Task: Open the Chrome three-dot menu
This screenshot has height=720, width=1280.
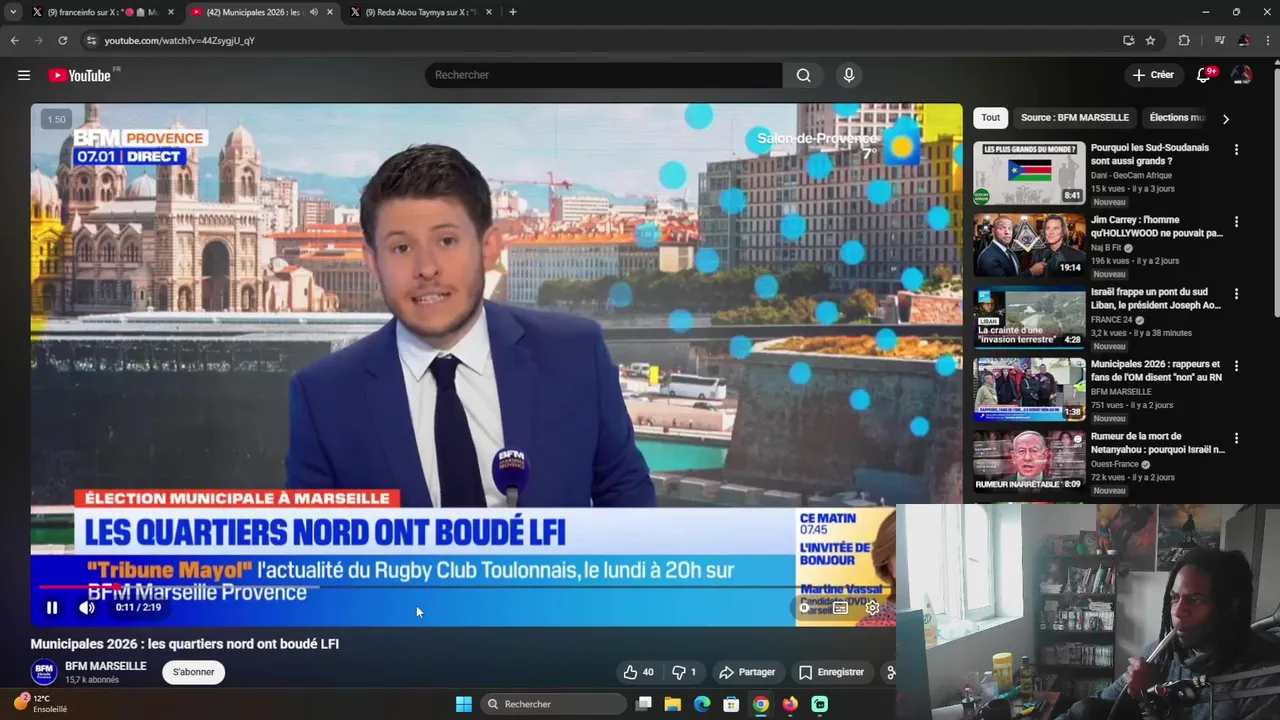Action: pos(1266,40)
